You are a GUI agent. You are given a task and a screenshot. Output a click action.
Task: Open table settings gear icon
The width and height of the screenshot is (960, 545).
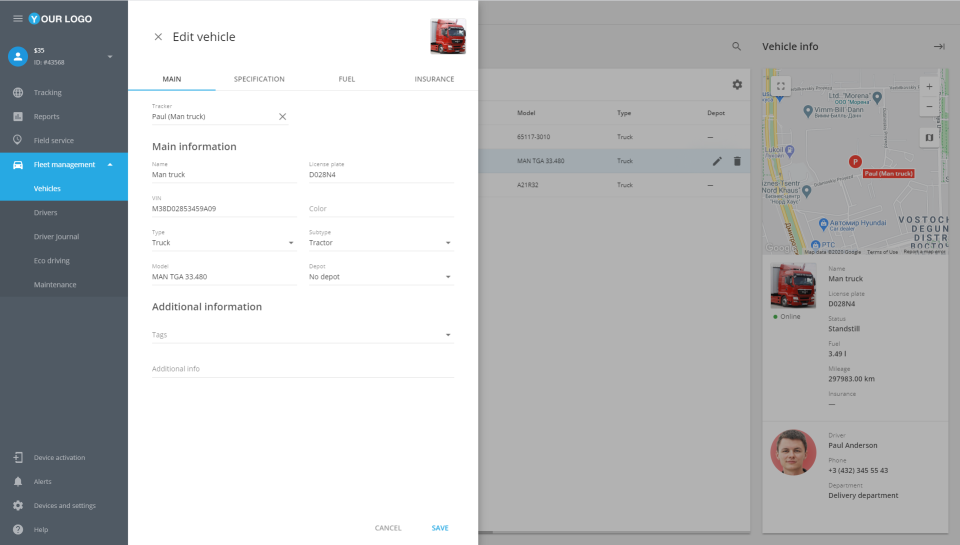point(737,85)
